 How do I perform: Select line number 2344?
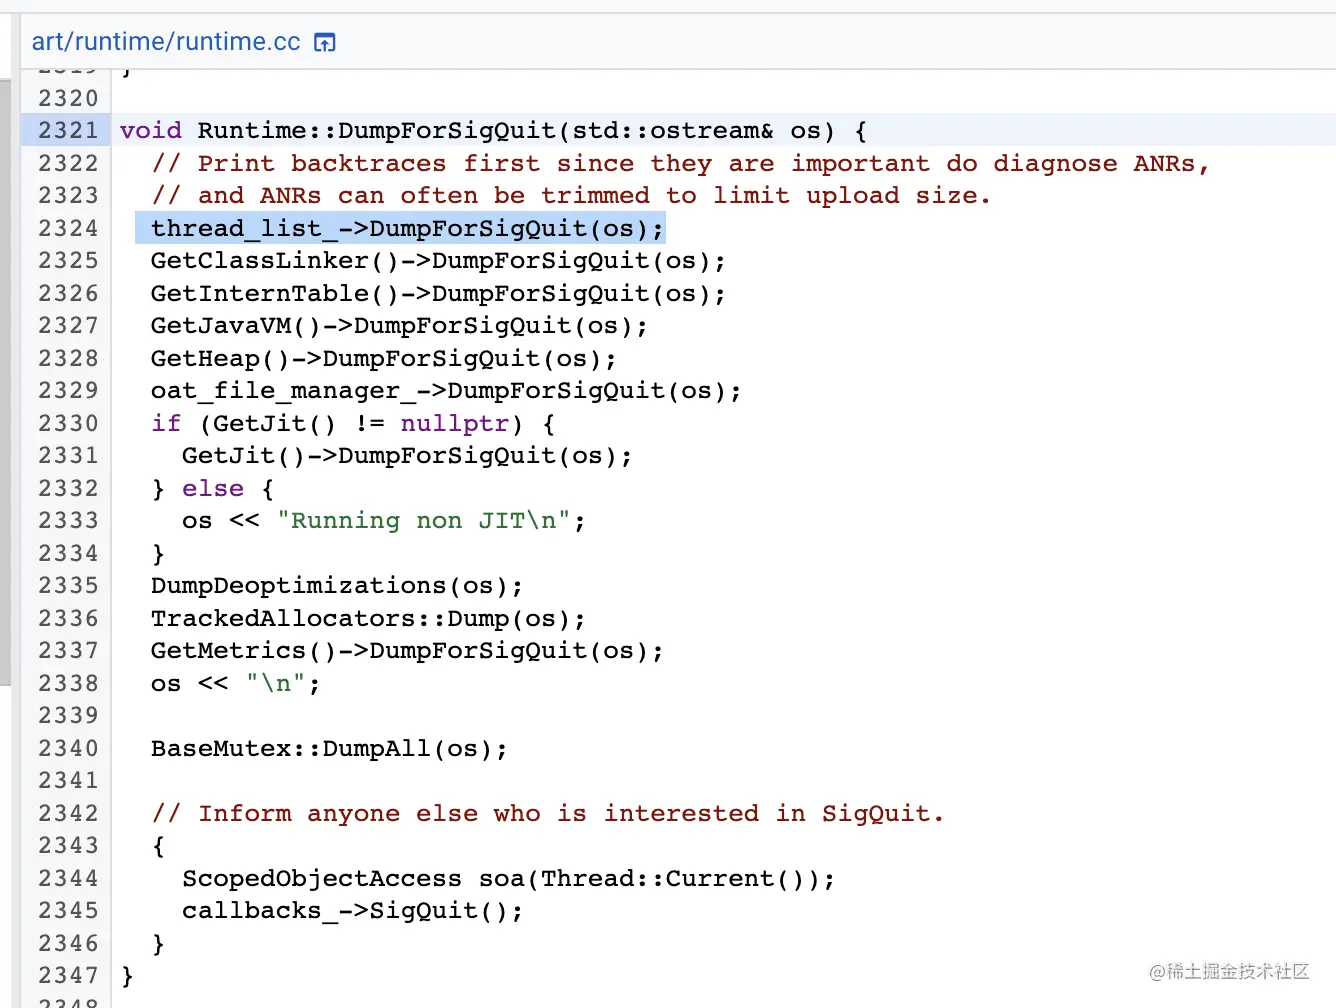click(x=68, y=878)
